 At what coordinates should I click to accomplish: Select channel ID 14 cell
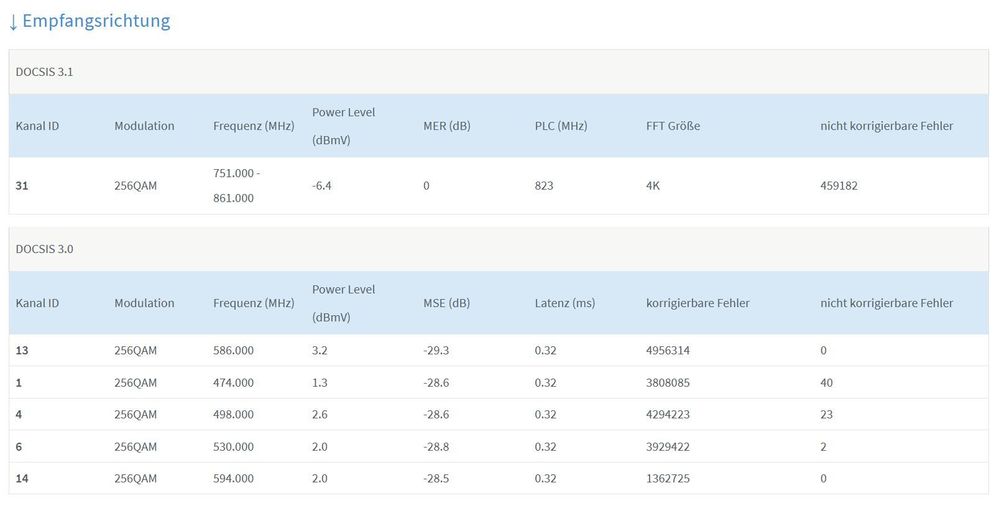click(x=22, y=479)
